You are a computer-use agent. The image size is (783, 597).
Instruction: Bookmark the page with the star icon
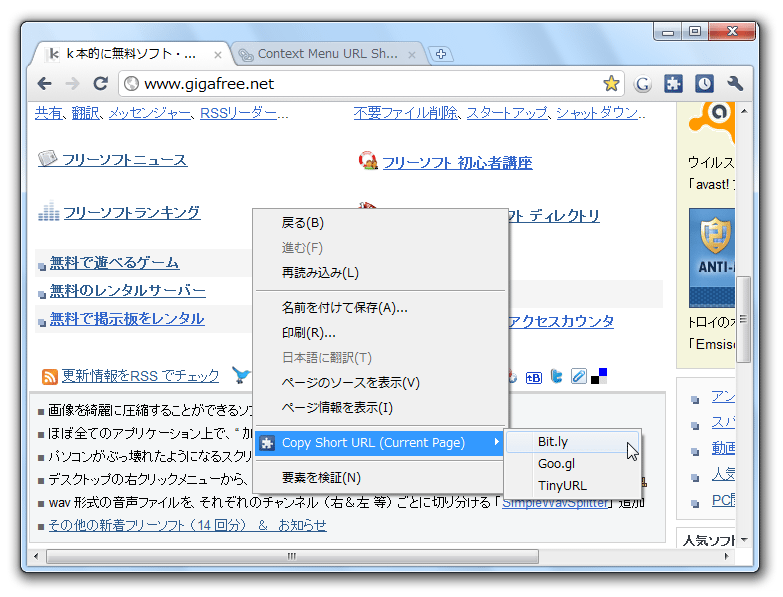pyautogui.click(x=611, y=83)
